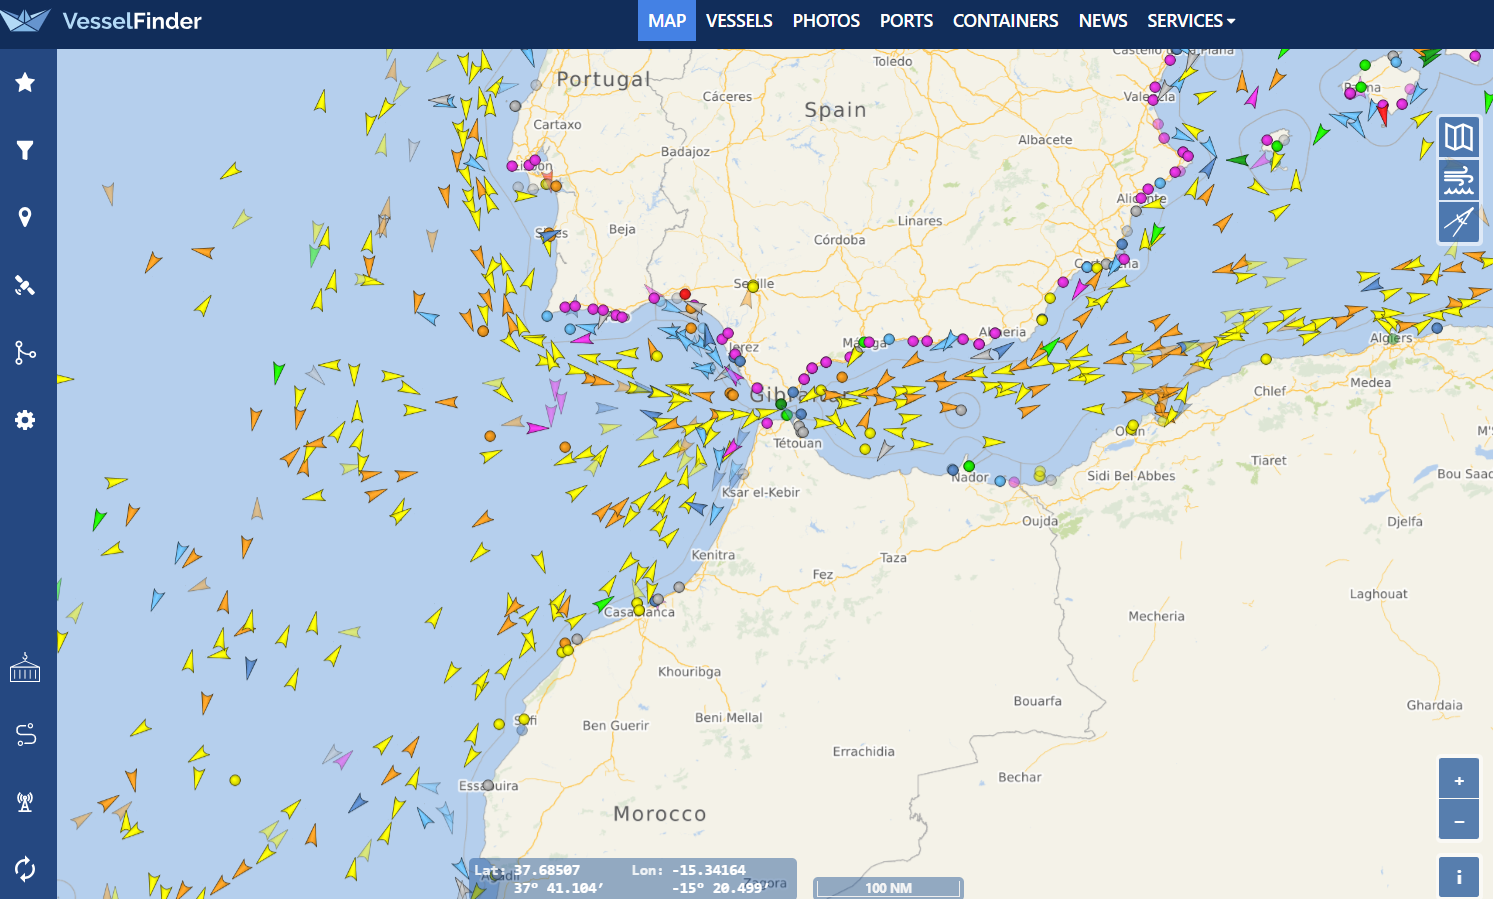Open the PORTS page
The width and height of the screenshot is (1494, 899).
(x=906, y=21)
